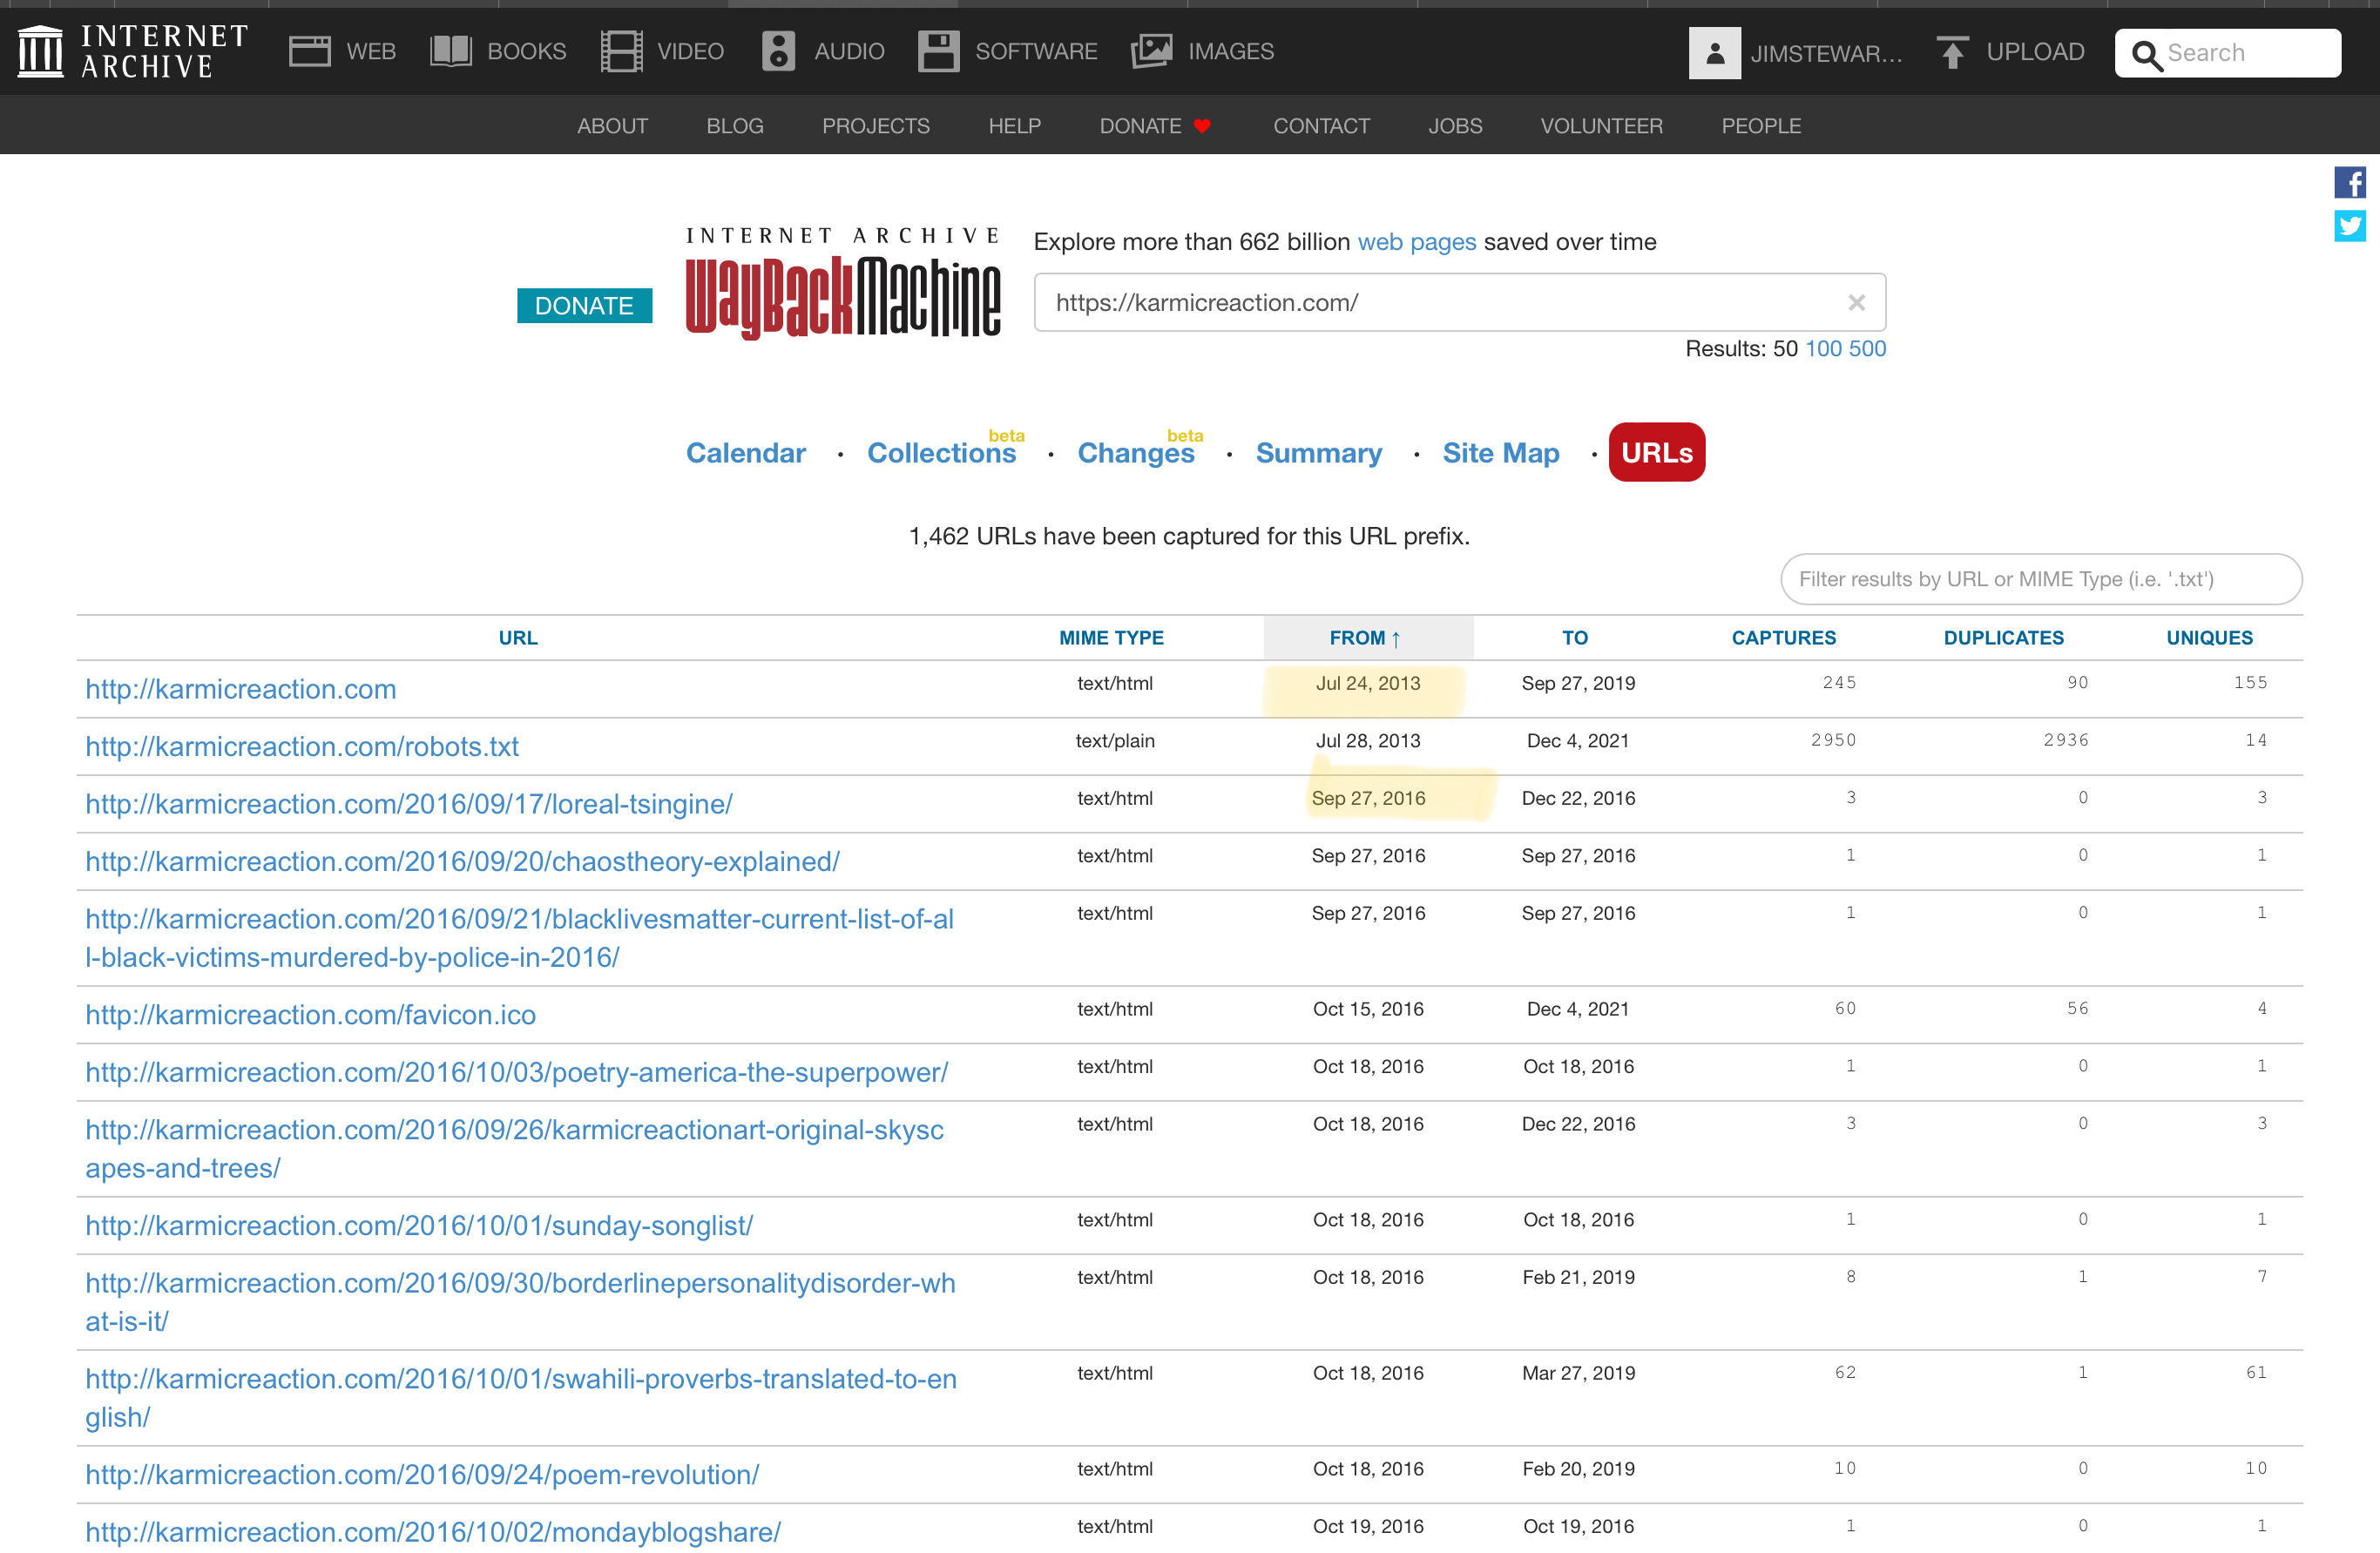
Task: Open the BLOG menu item
Action: [735, 126]
